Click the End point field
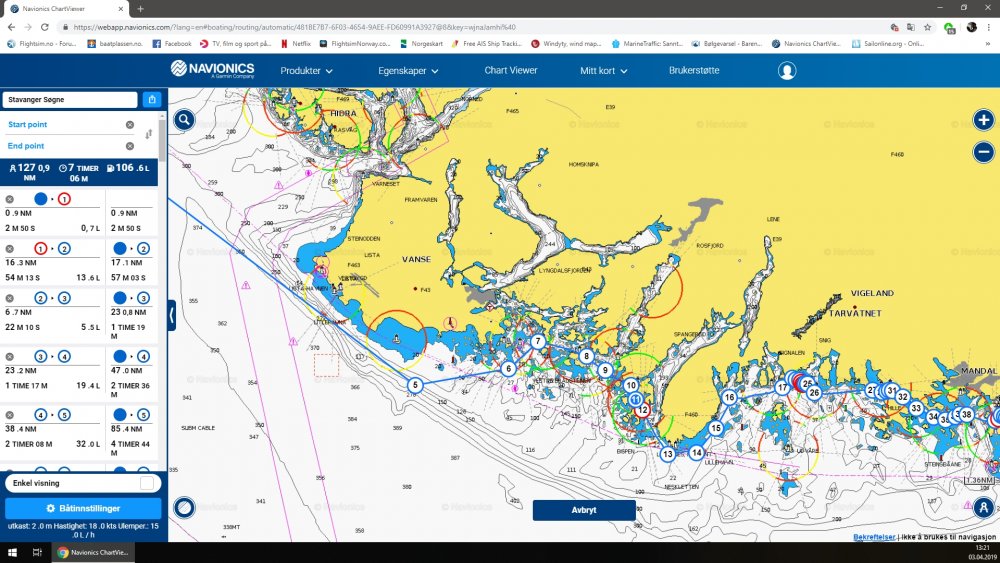The height and width of the screenshot is (563, 1000). [64, 146]
